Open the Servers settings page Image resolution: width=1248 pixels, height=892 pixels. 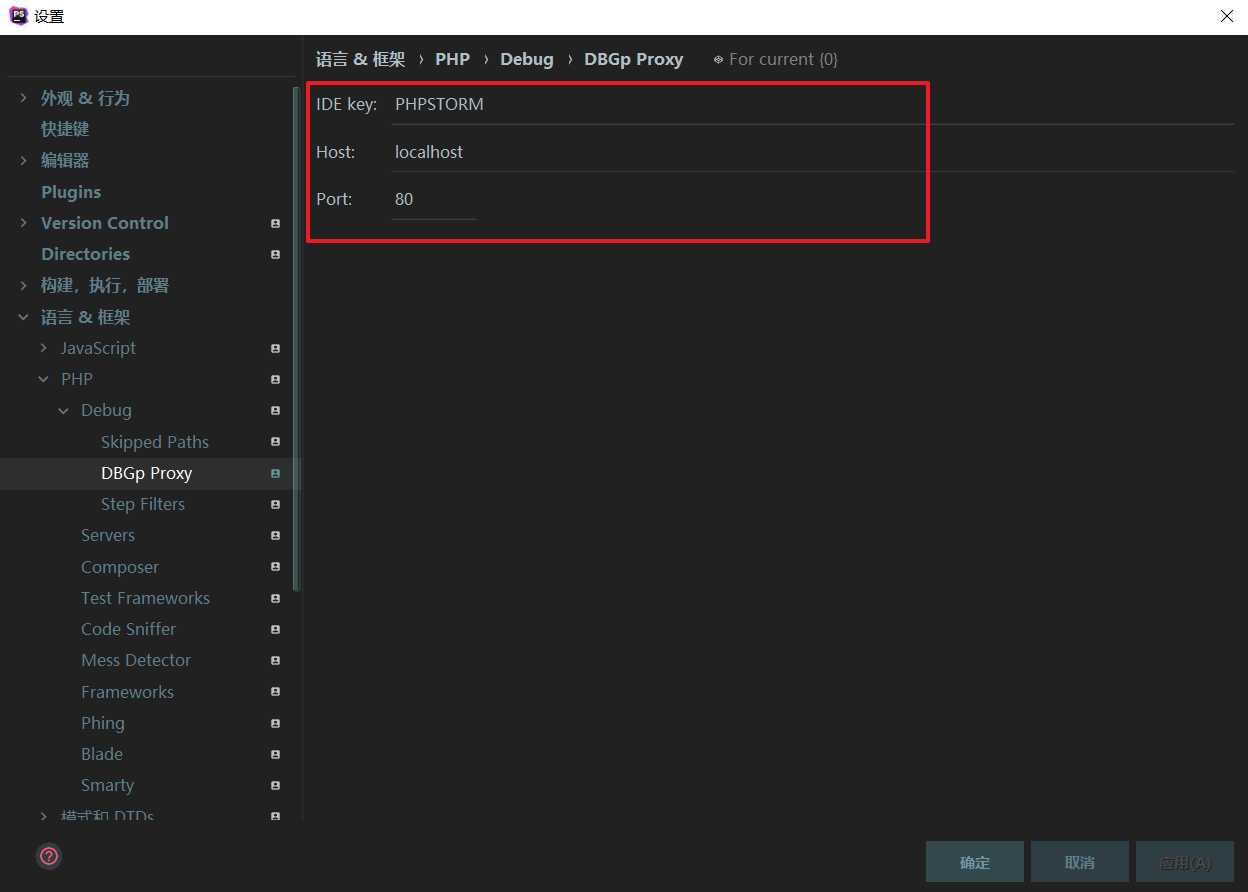point(108,535)
